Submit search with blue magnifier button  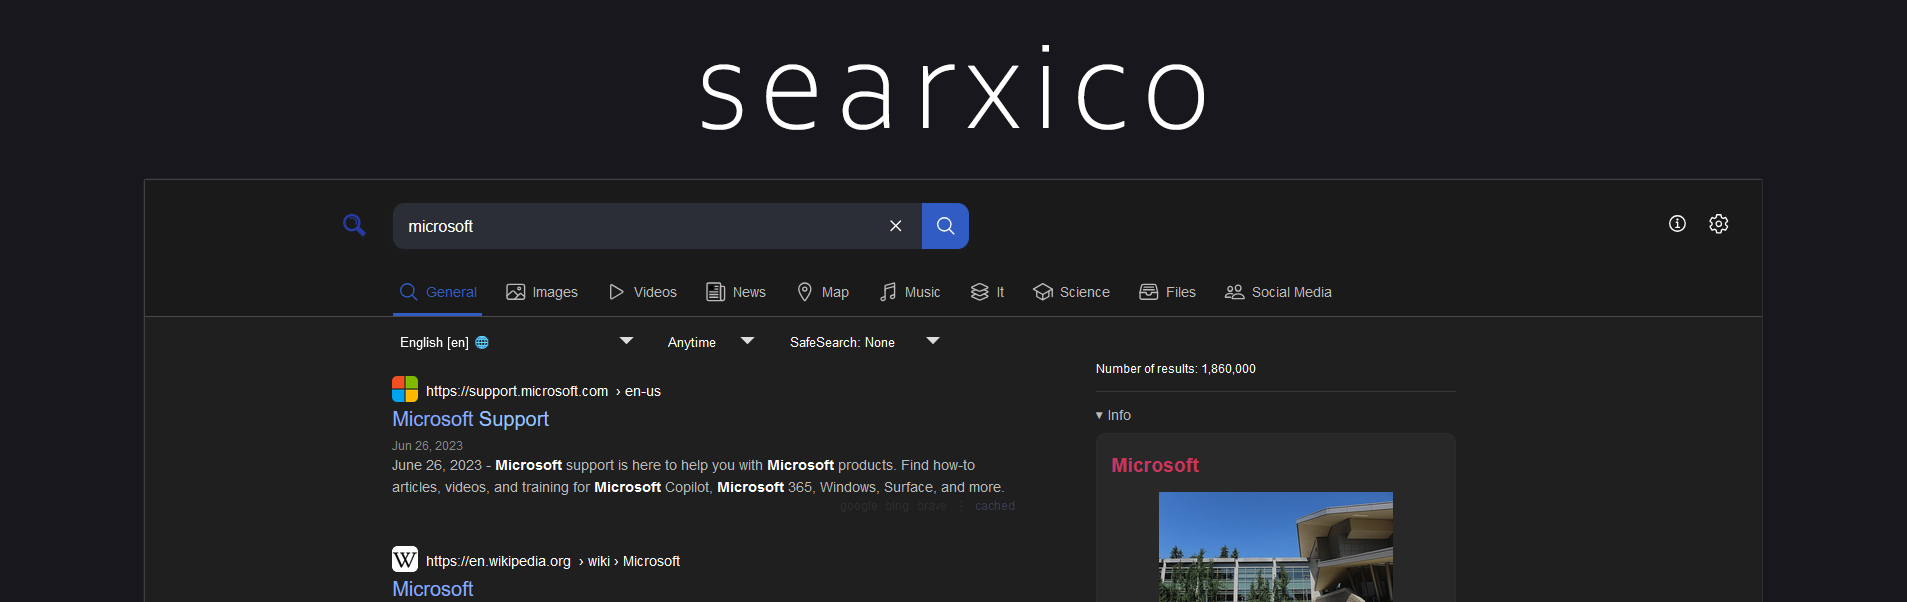point(945,226)
